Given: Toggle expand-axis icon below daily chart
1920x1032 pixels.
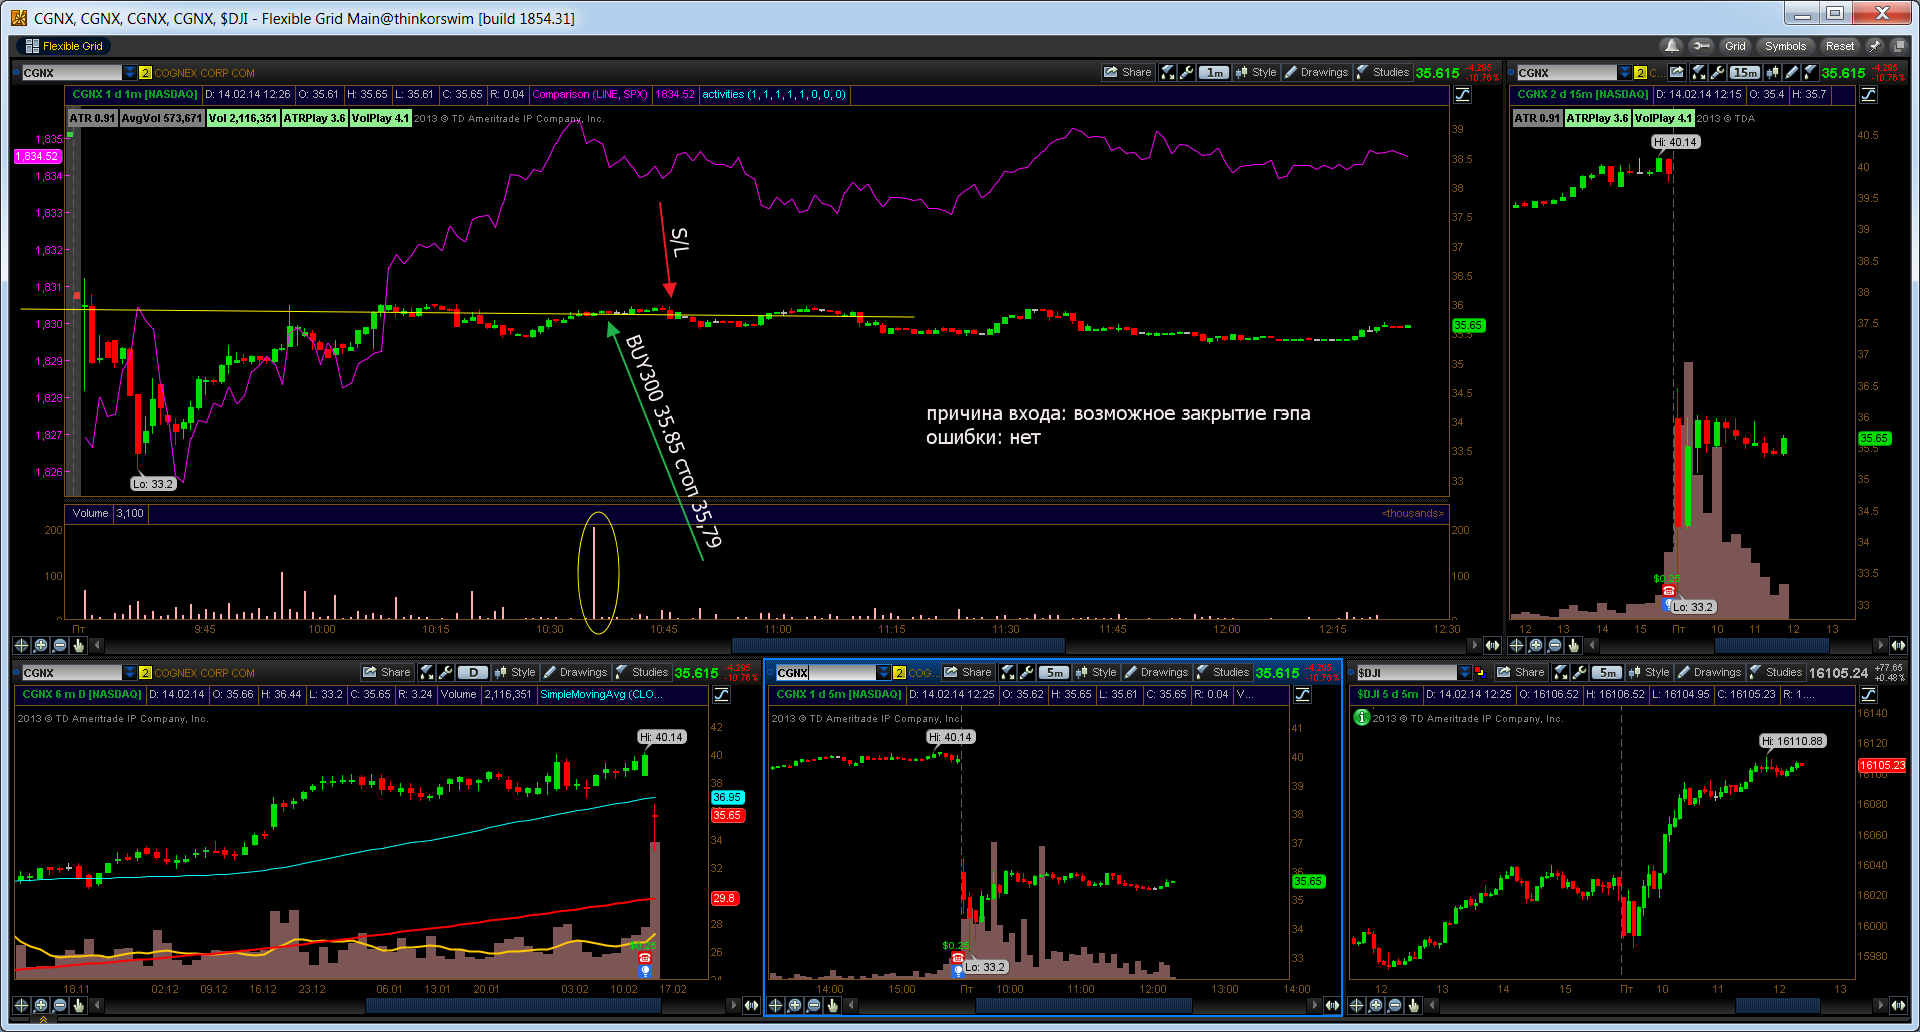Looking at the screenshot, I should 752,1005.
